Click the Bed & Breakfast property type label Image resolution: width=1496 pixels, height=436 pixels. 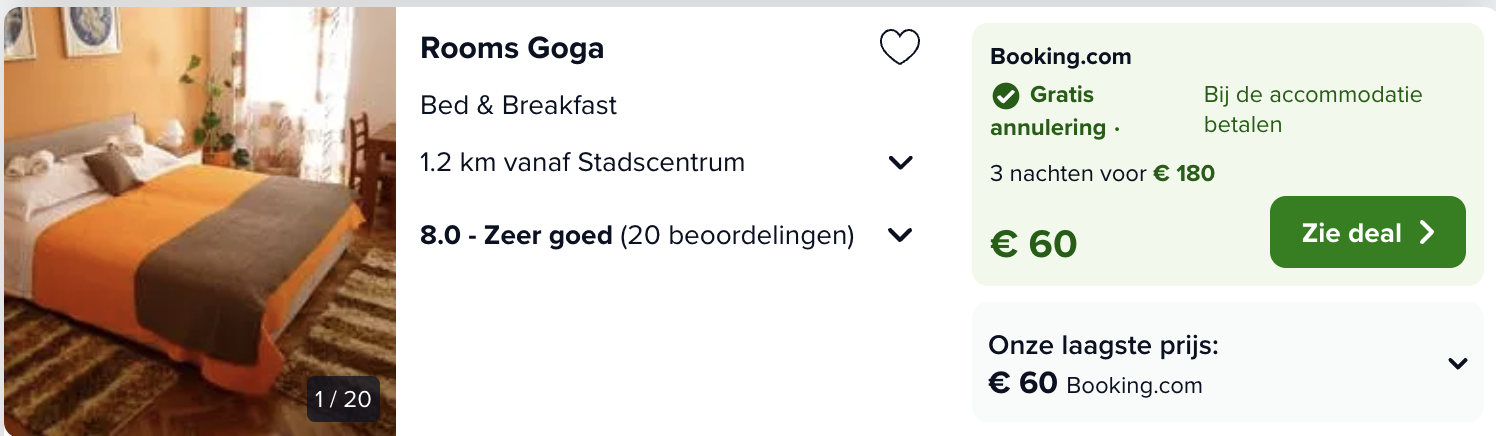coord(519,105)
